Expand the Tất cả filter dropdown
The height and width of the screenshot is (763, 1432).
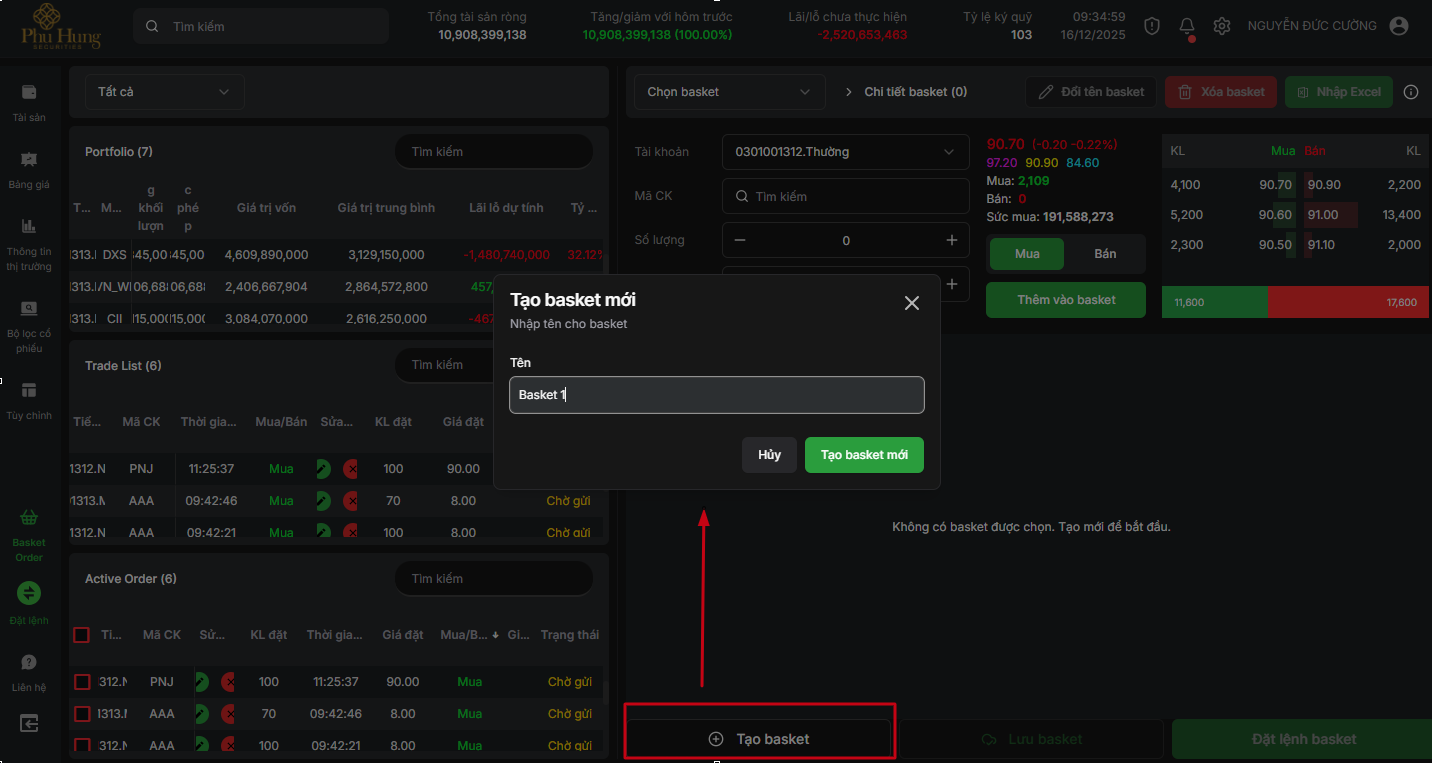point(165,92)
